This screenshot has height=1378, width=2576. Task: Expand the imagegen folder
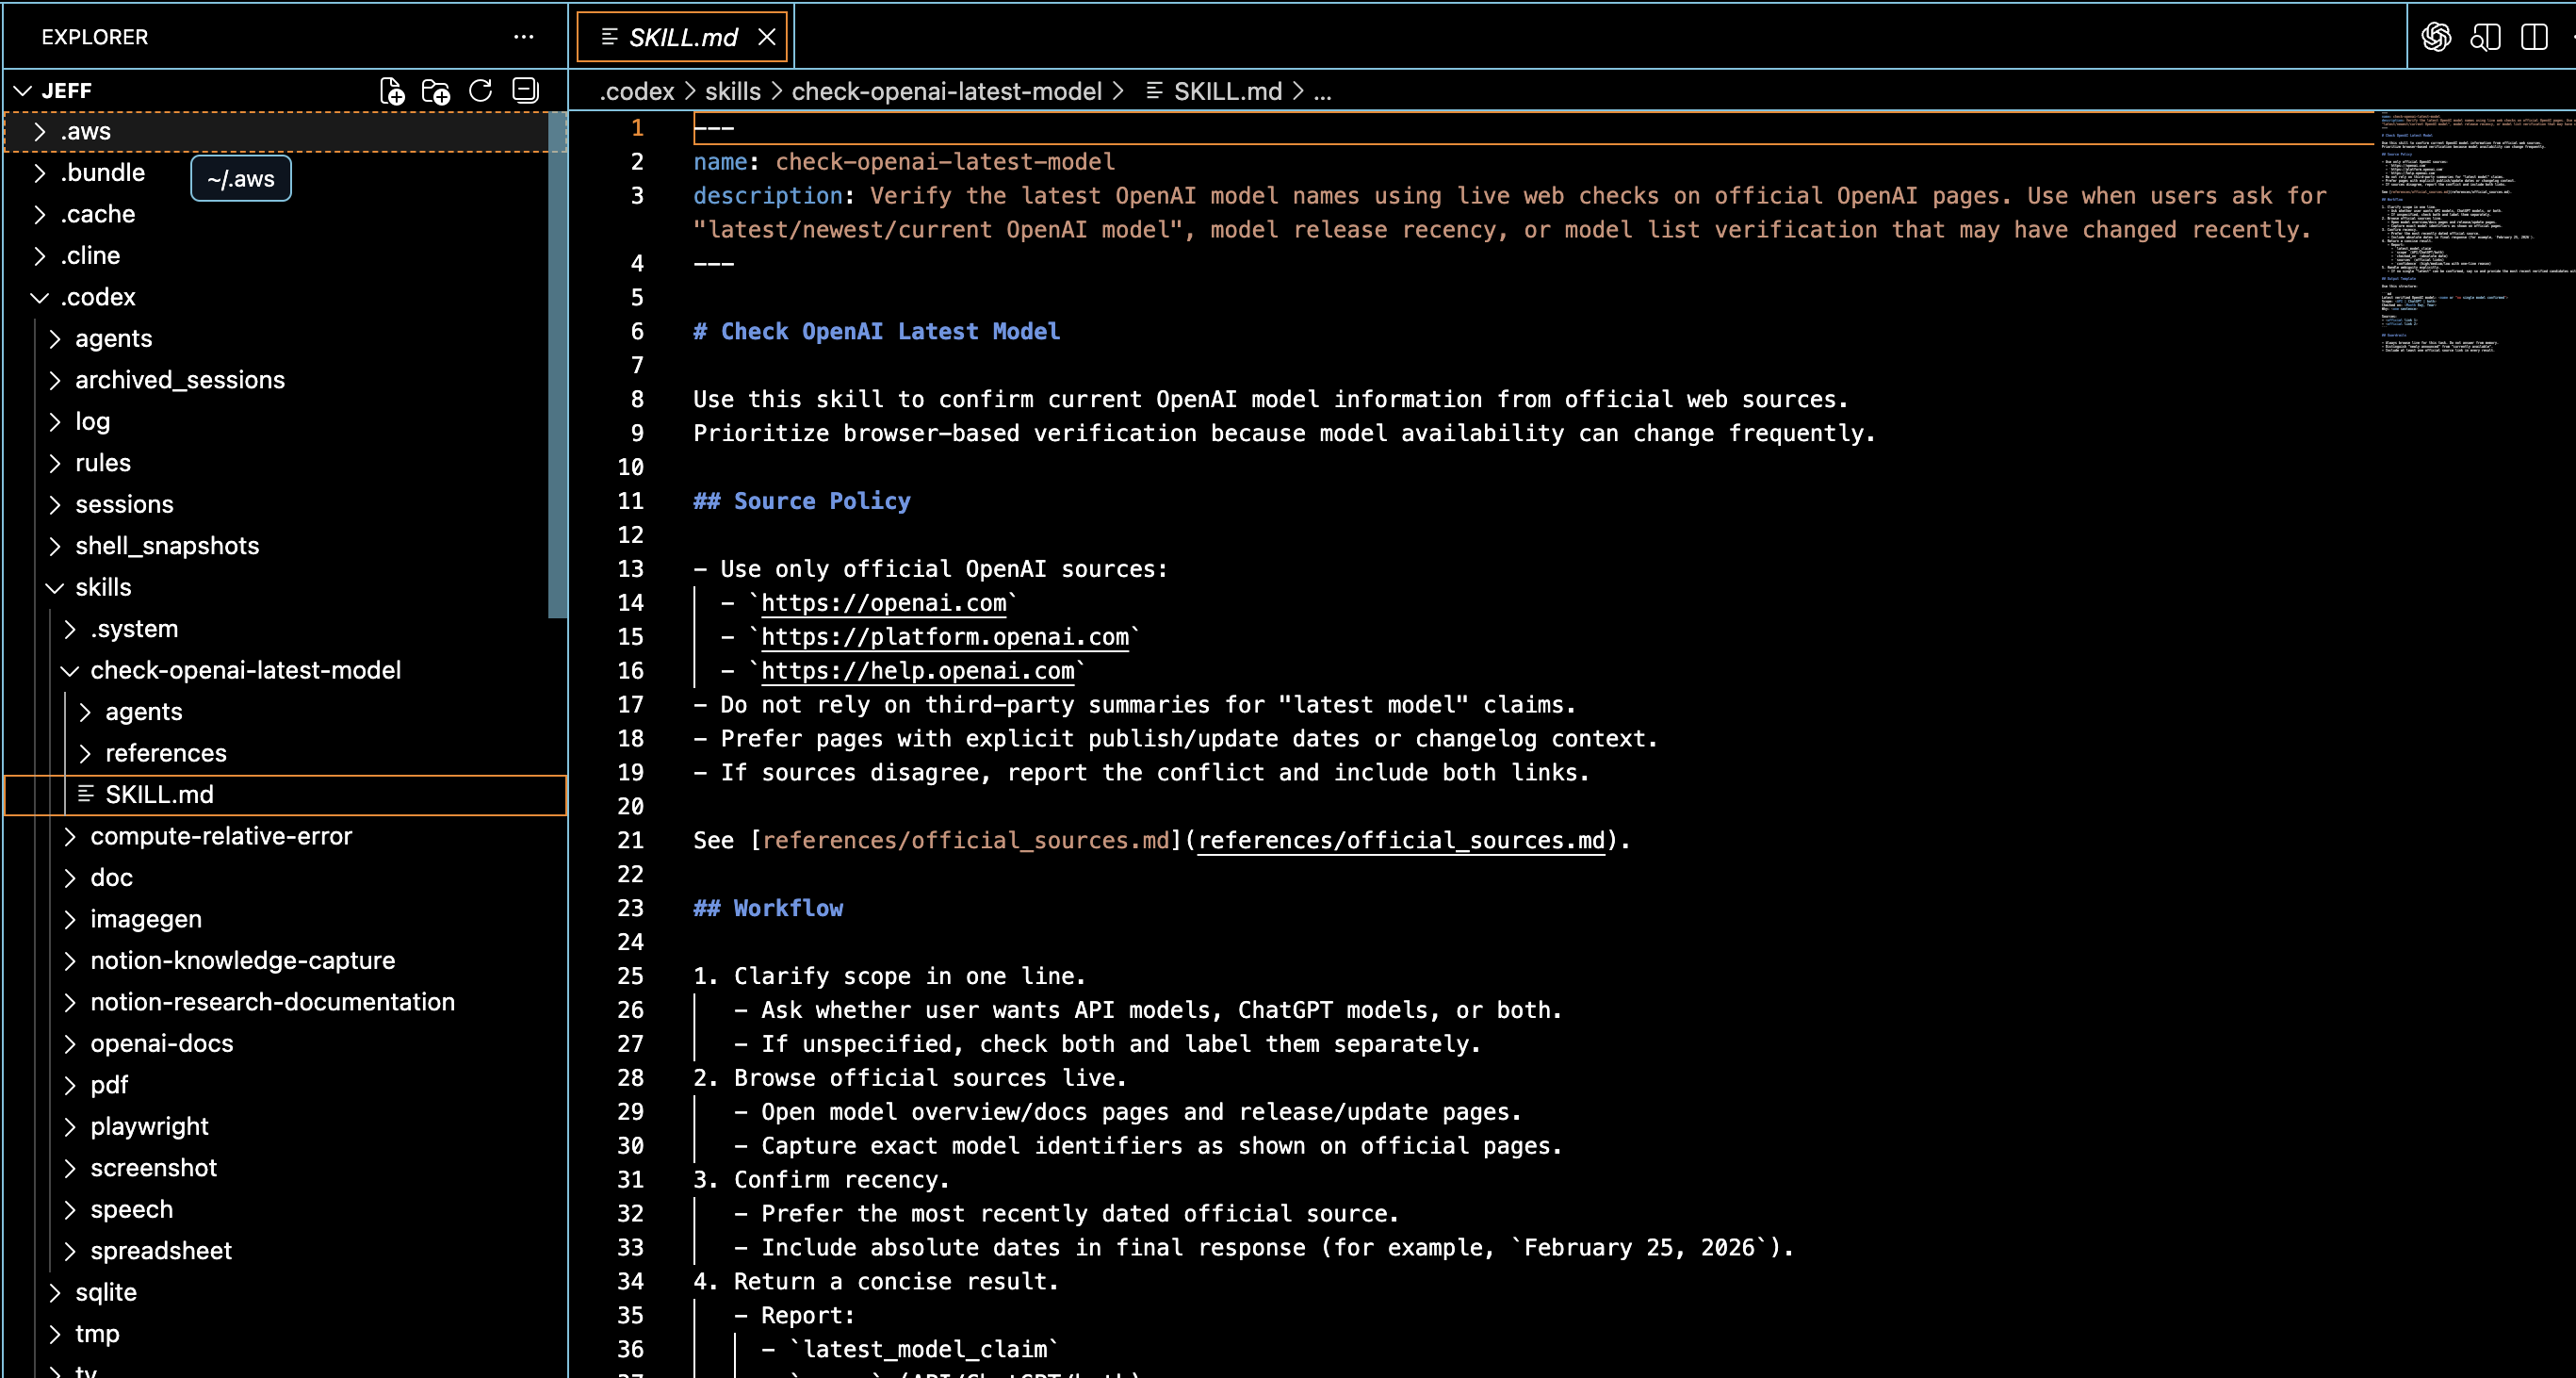[x=286, y=920]
